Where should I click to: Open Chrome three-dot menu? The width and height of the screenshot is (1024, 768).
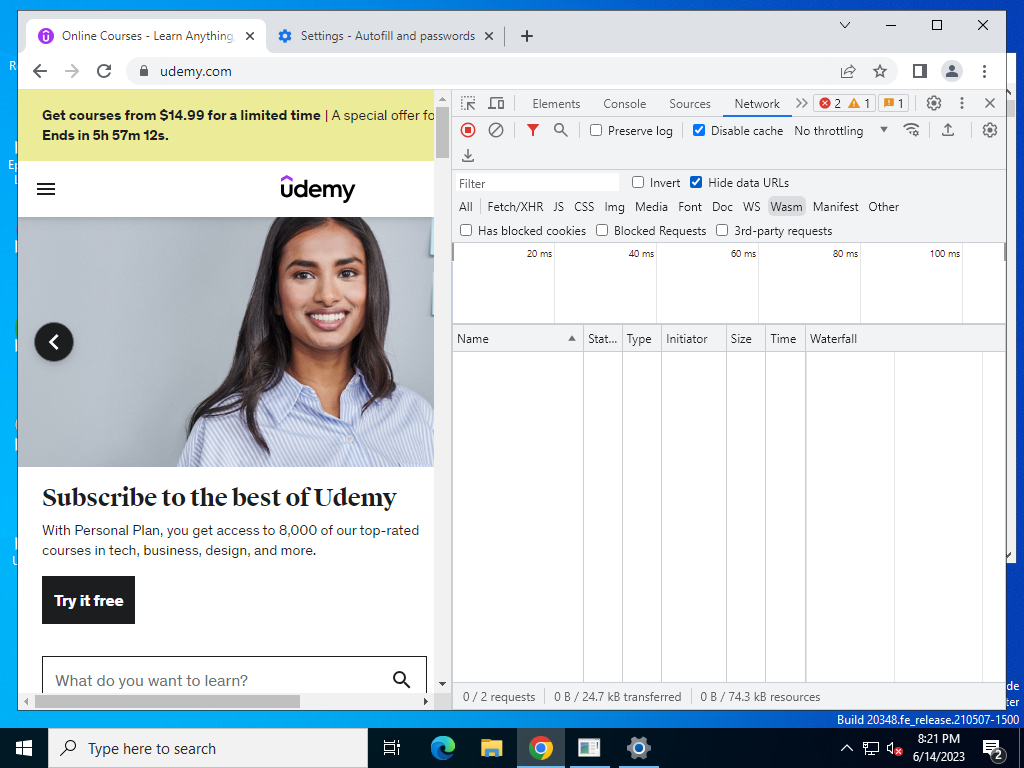(x=984, y=71)
